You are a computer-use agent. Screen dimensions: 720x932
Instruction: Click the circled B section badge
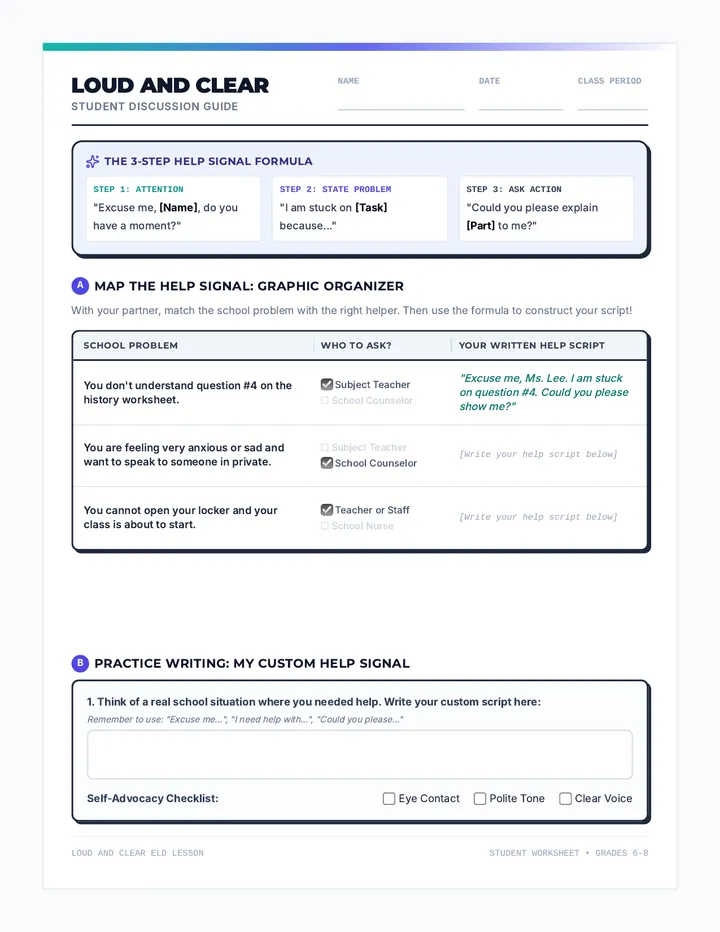[x=80, y=663]
